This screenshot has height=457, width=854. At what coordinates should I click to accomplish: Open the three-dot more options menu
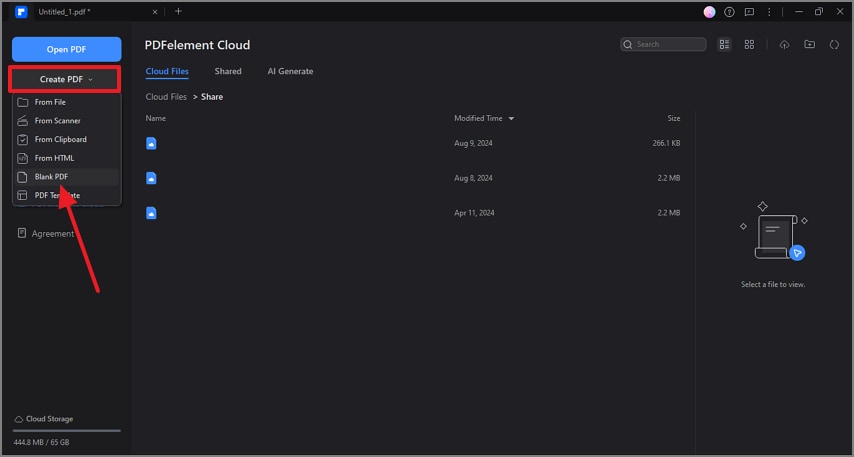pos(769,11)
